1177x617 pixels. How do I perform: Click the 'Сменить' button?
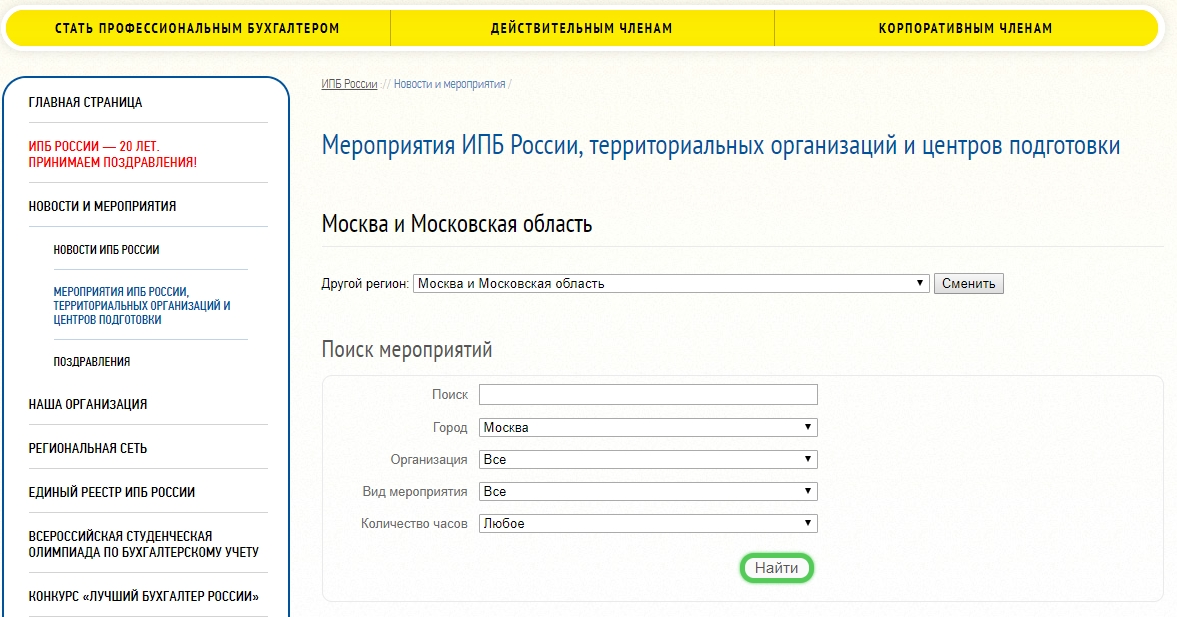[968, 284]
